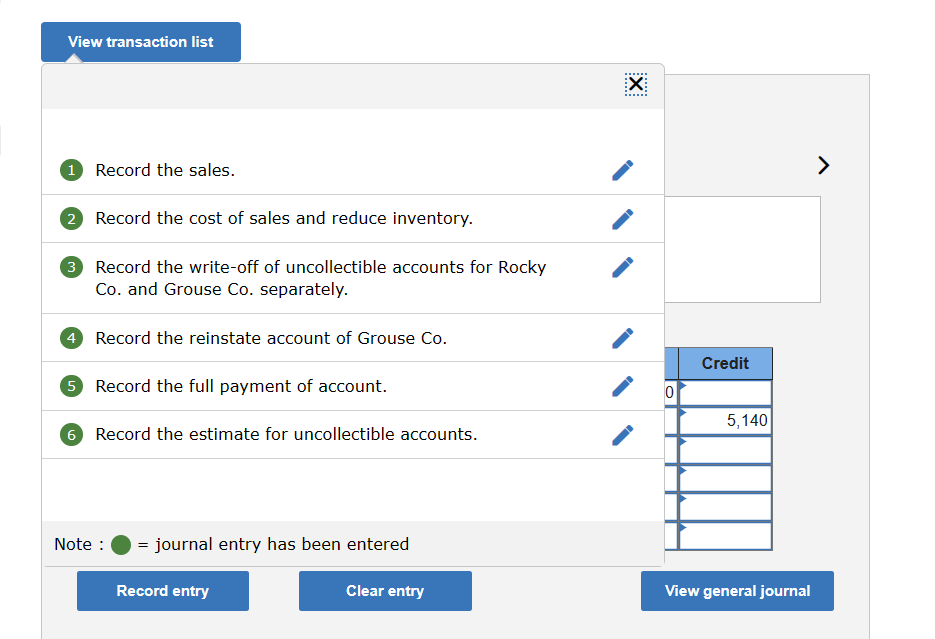
Task: Click the credit cell containing 5,140
Action: (725, 421)
